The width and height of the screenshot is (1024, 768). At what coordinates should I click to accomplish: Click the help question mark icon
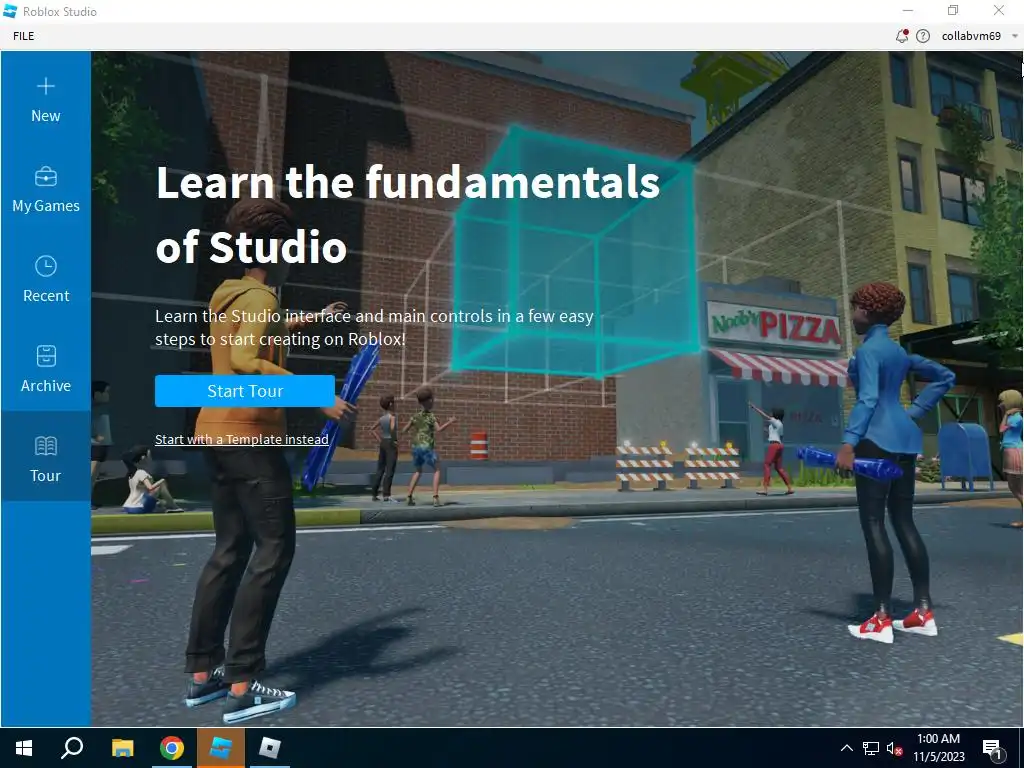[x=923, y=36]
